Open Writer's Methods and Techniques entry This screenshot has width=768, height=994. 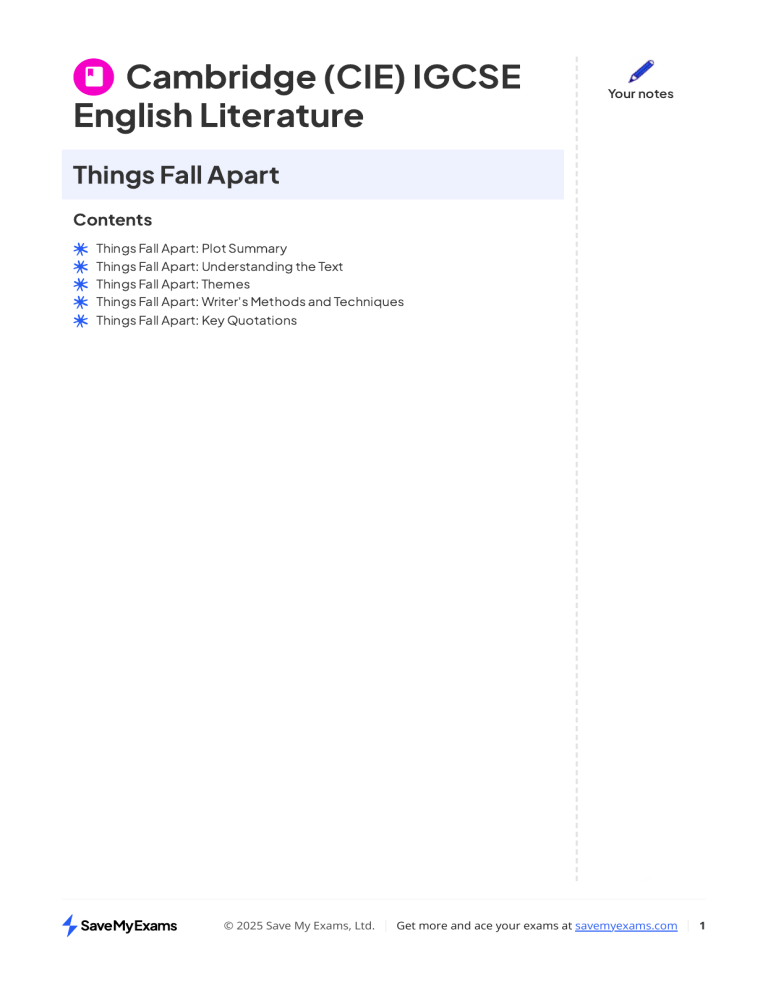click(250, 302)
